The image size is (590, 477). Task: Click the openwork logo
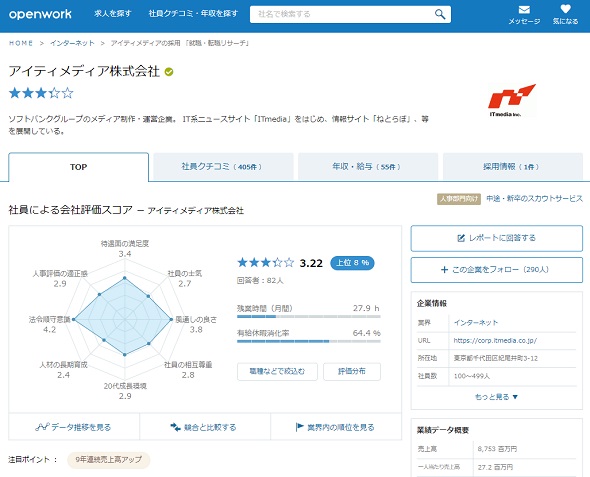pos(40,14)
